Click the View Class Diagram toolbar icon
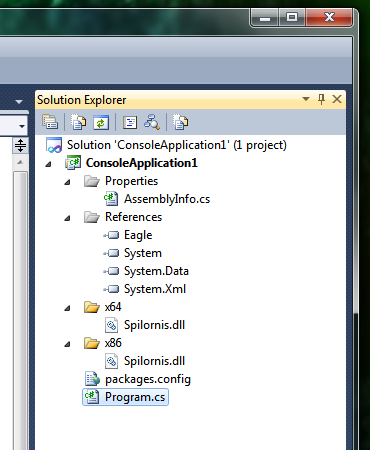The height and width of the screenshot is (450, 370). point(152,122)
